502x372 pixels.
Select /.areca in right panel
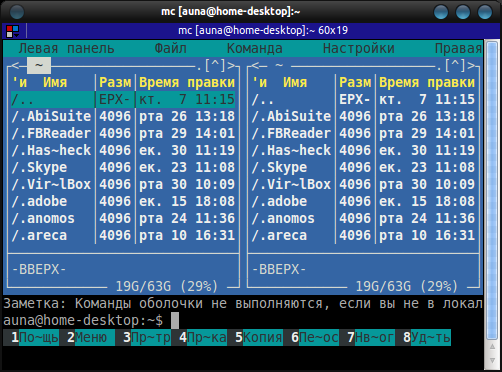tap(363, 235)
